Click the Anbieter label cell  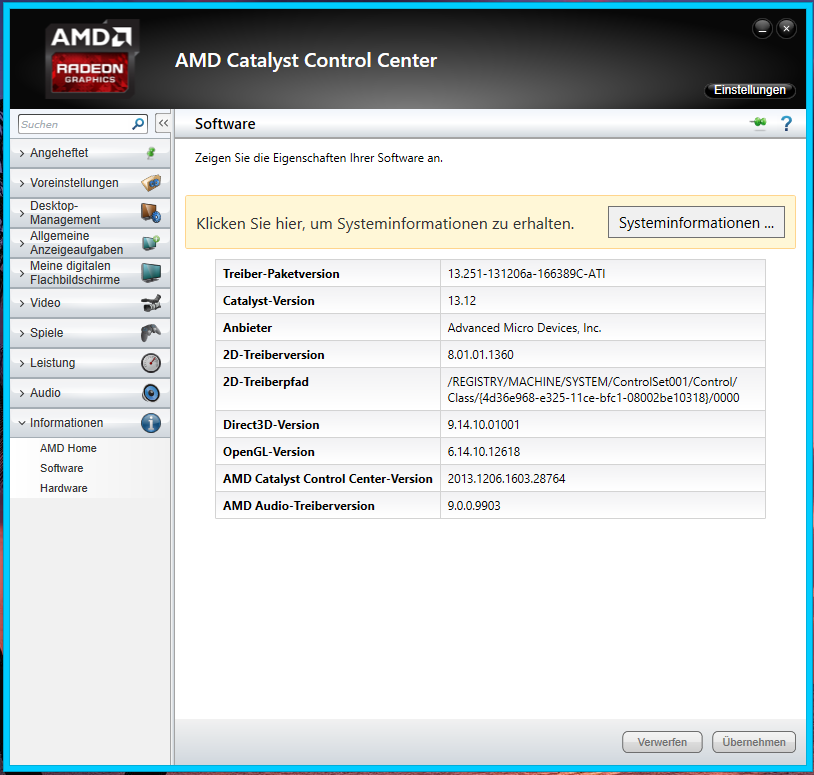click(x=328, y=328)
